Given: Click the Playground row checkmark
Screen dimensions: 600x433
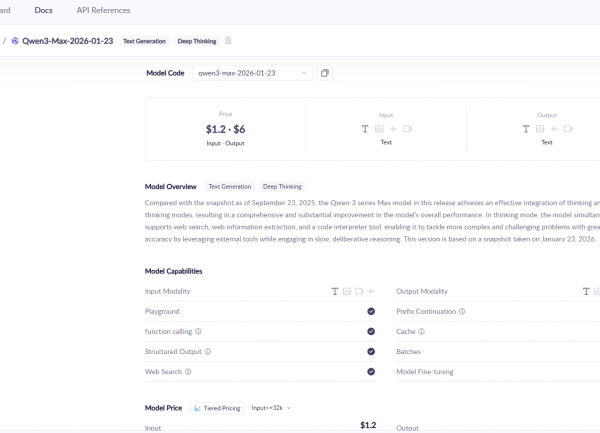Looking at the screenshot, I should pyautogui.click(x=371, y=311).
